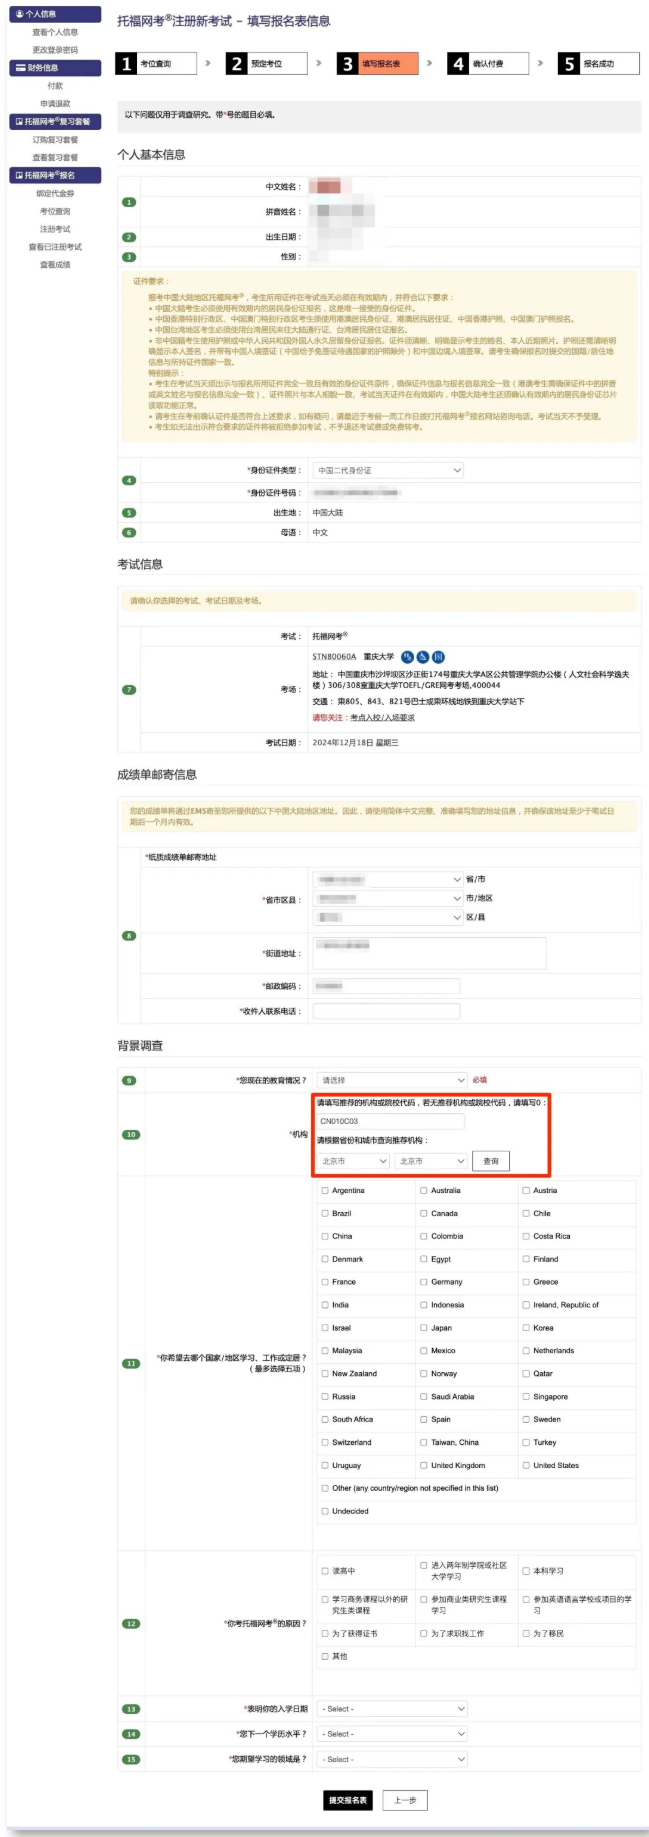Image resolution: width=649 pixels, height=1837 pixels.
Task: Click the STN80060A test center code link
Action: coord(334,657)
